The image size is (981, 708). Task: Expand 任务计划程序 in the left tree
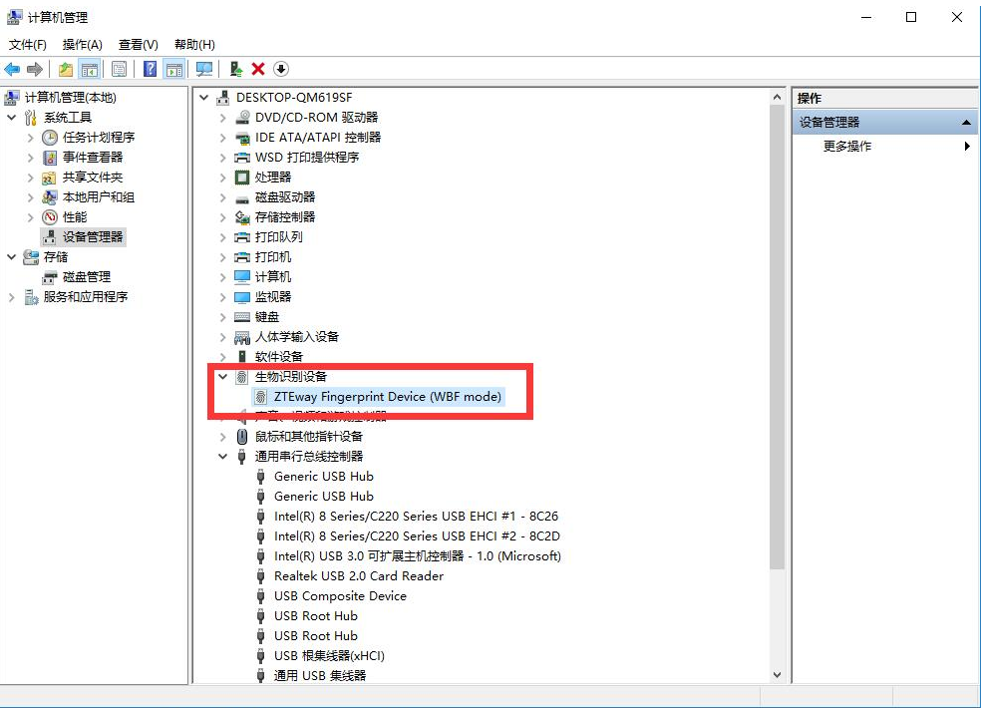pos(31,138)
